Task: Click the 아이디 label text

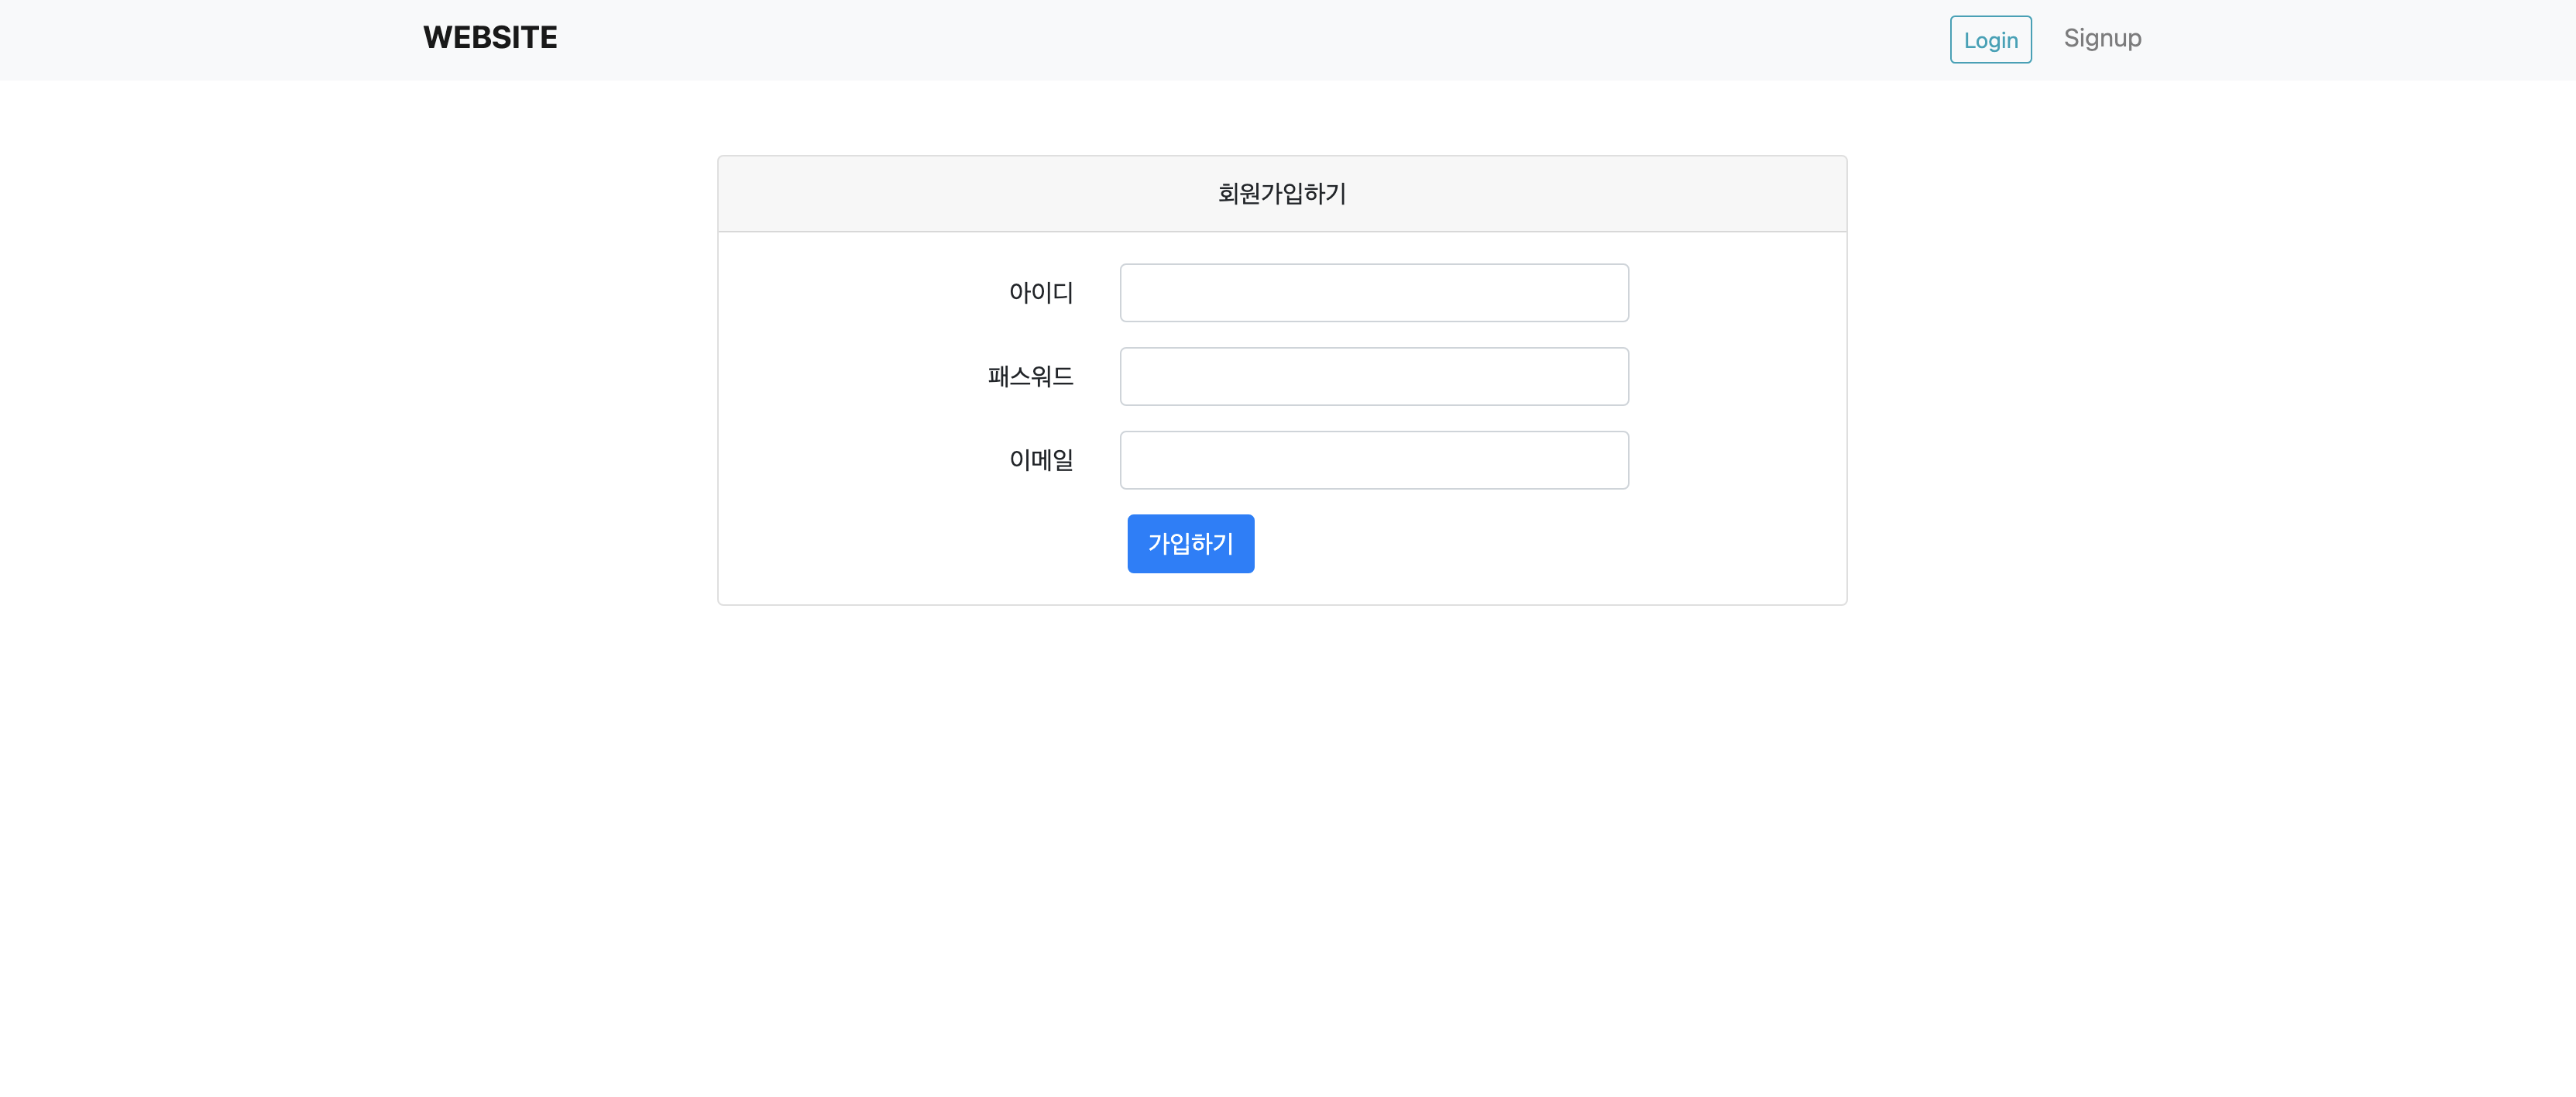Action: 1041,292
